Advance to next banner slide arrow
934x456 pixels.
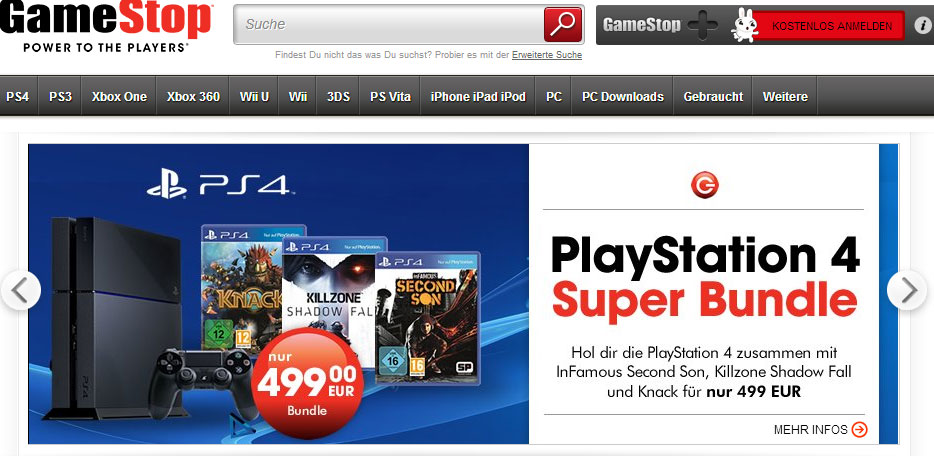pos(907,290)
